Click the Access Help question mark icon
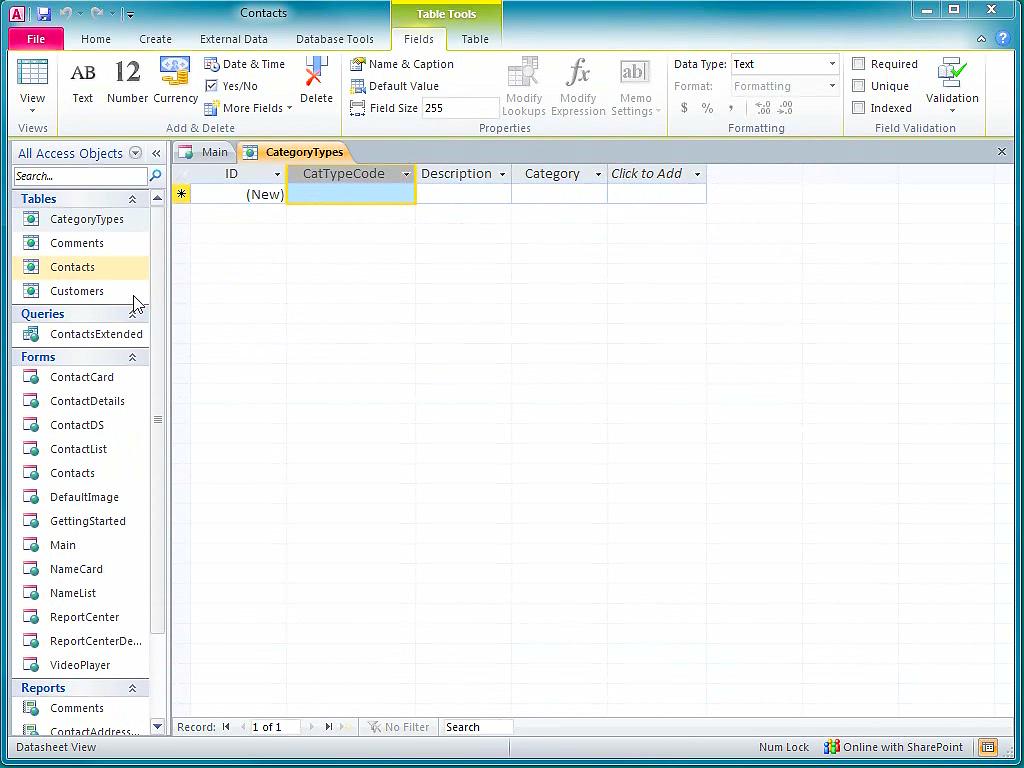 (1002, 39)
